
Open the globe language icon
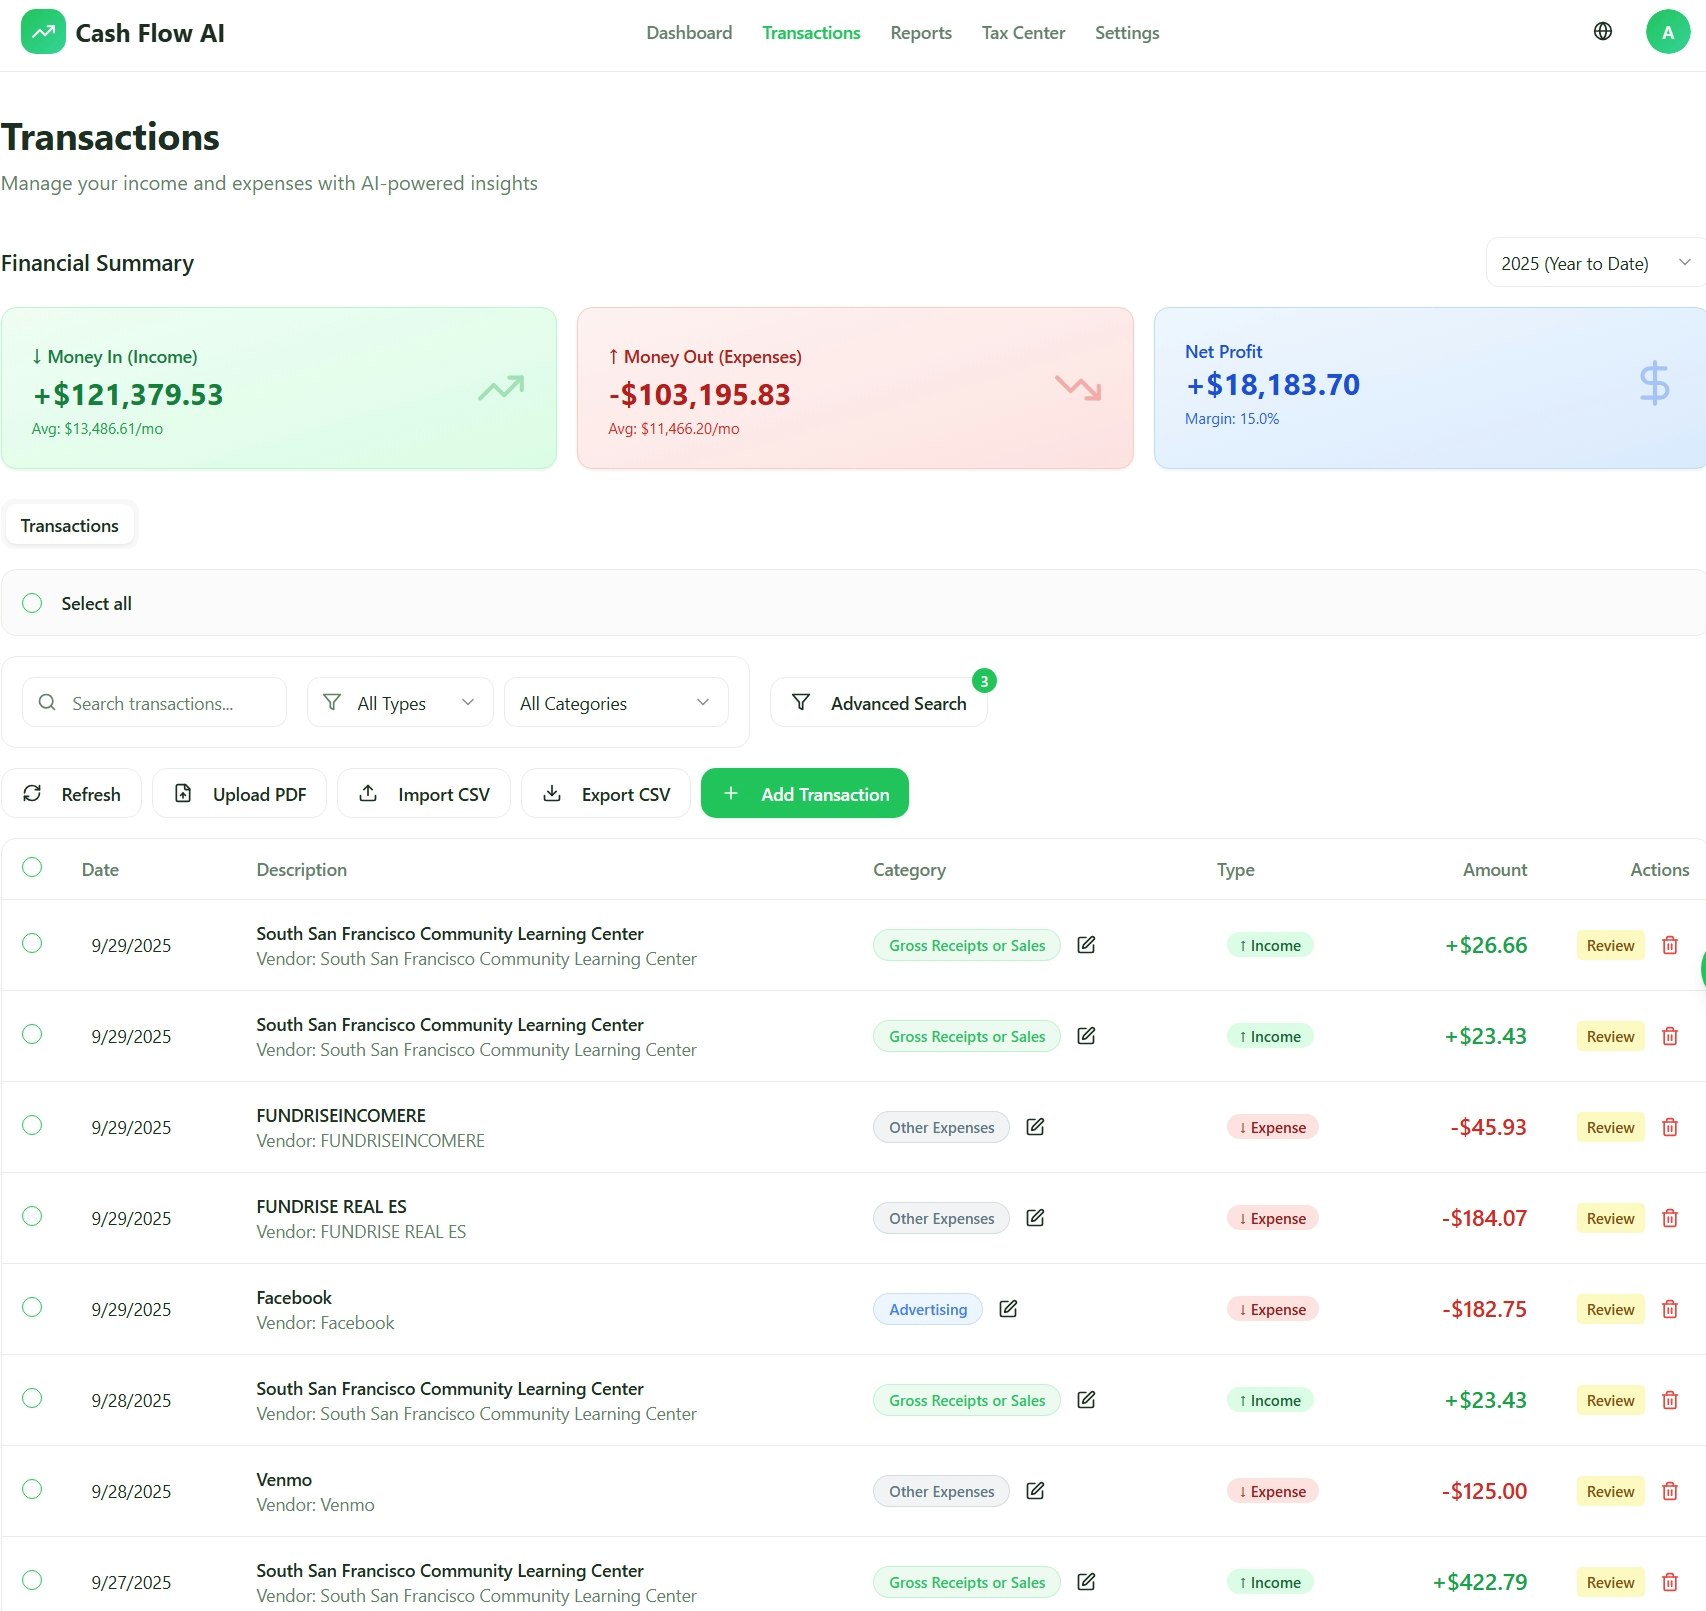[1602, 31]
